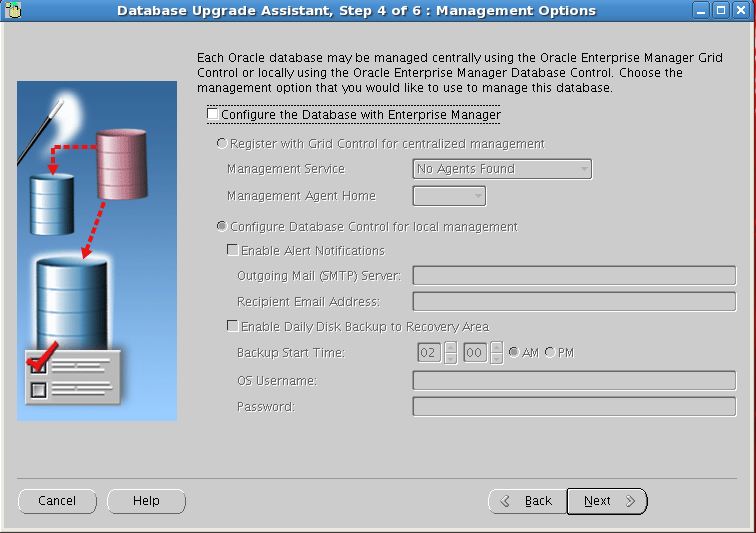756x533 pixels.
Task: Select the PM radio button
Action: click(550, 352)
